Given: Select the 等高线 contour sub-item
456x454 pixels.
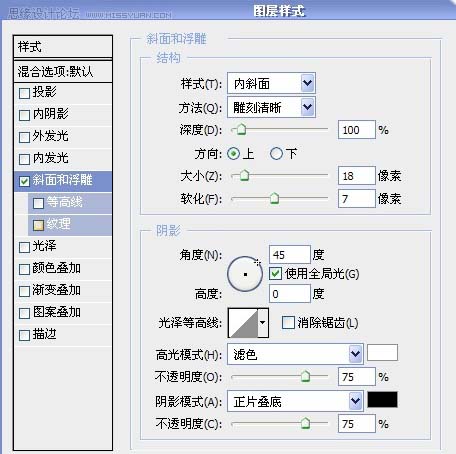Looking at the screenshot, I should point(69,202).
